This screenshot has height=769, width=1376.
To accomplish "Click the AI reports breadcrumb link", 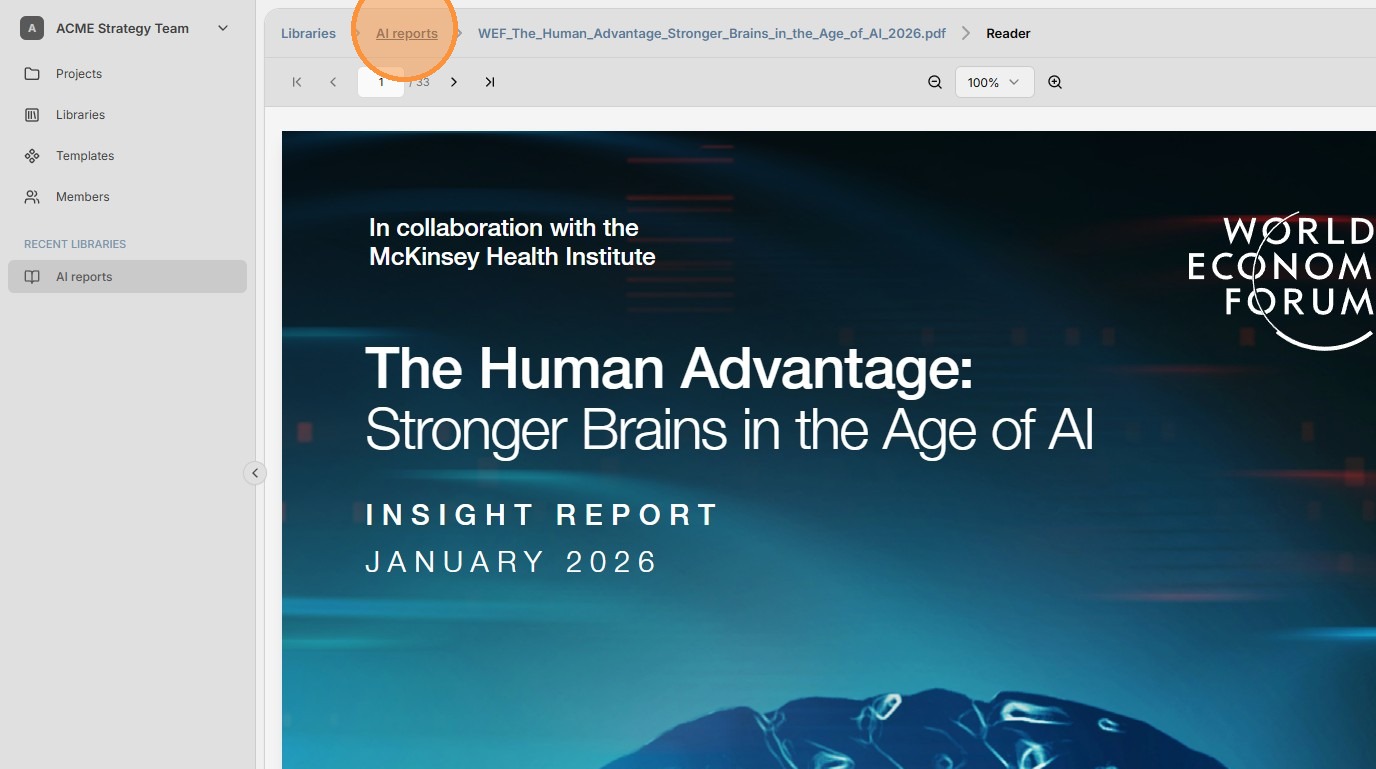I will point(407,33).
